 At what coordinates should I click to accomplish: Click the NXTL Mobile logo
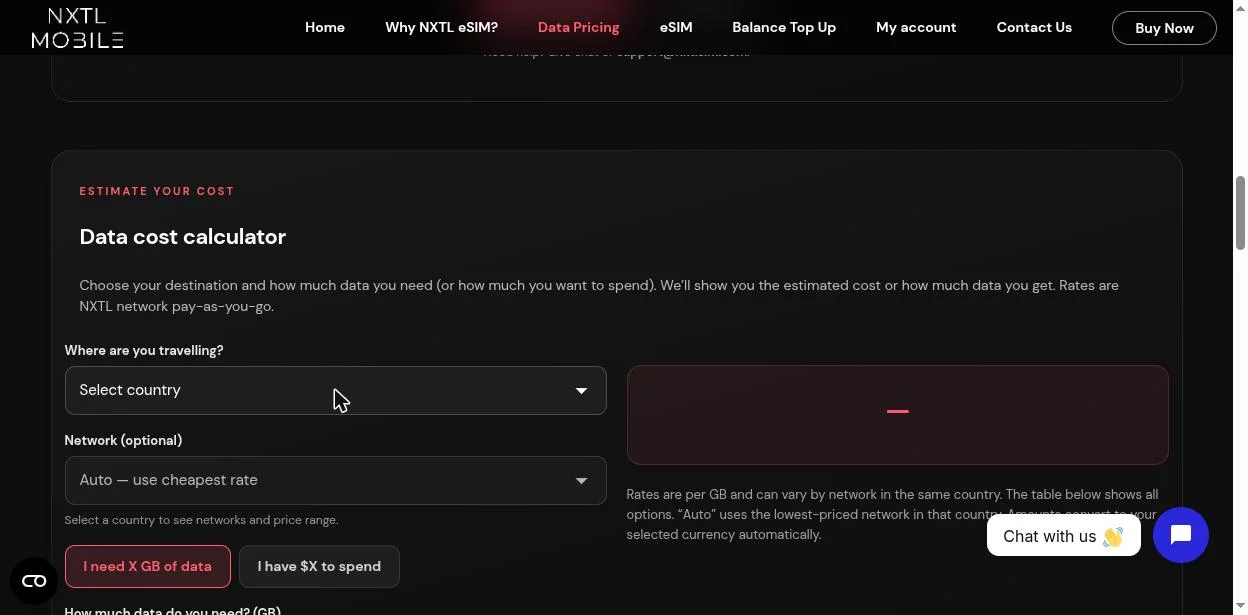point(77,28)
